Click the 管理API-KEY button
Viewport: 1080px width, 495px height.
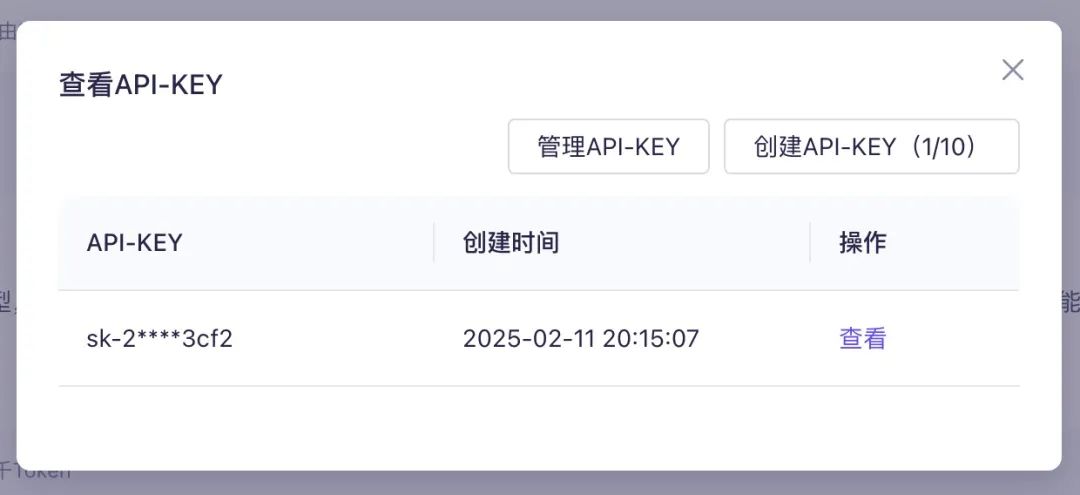pos(608,147)
